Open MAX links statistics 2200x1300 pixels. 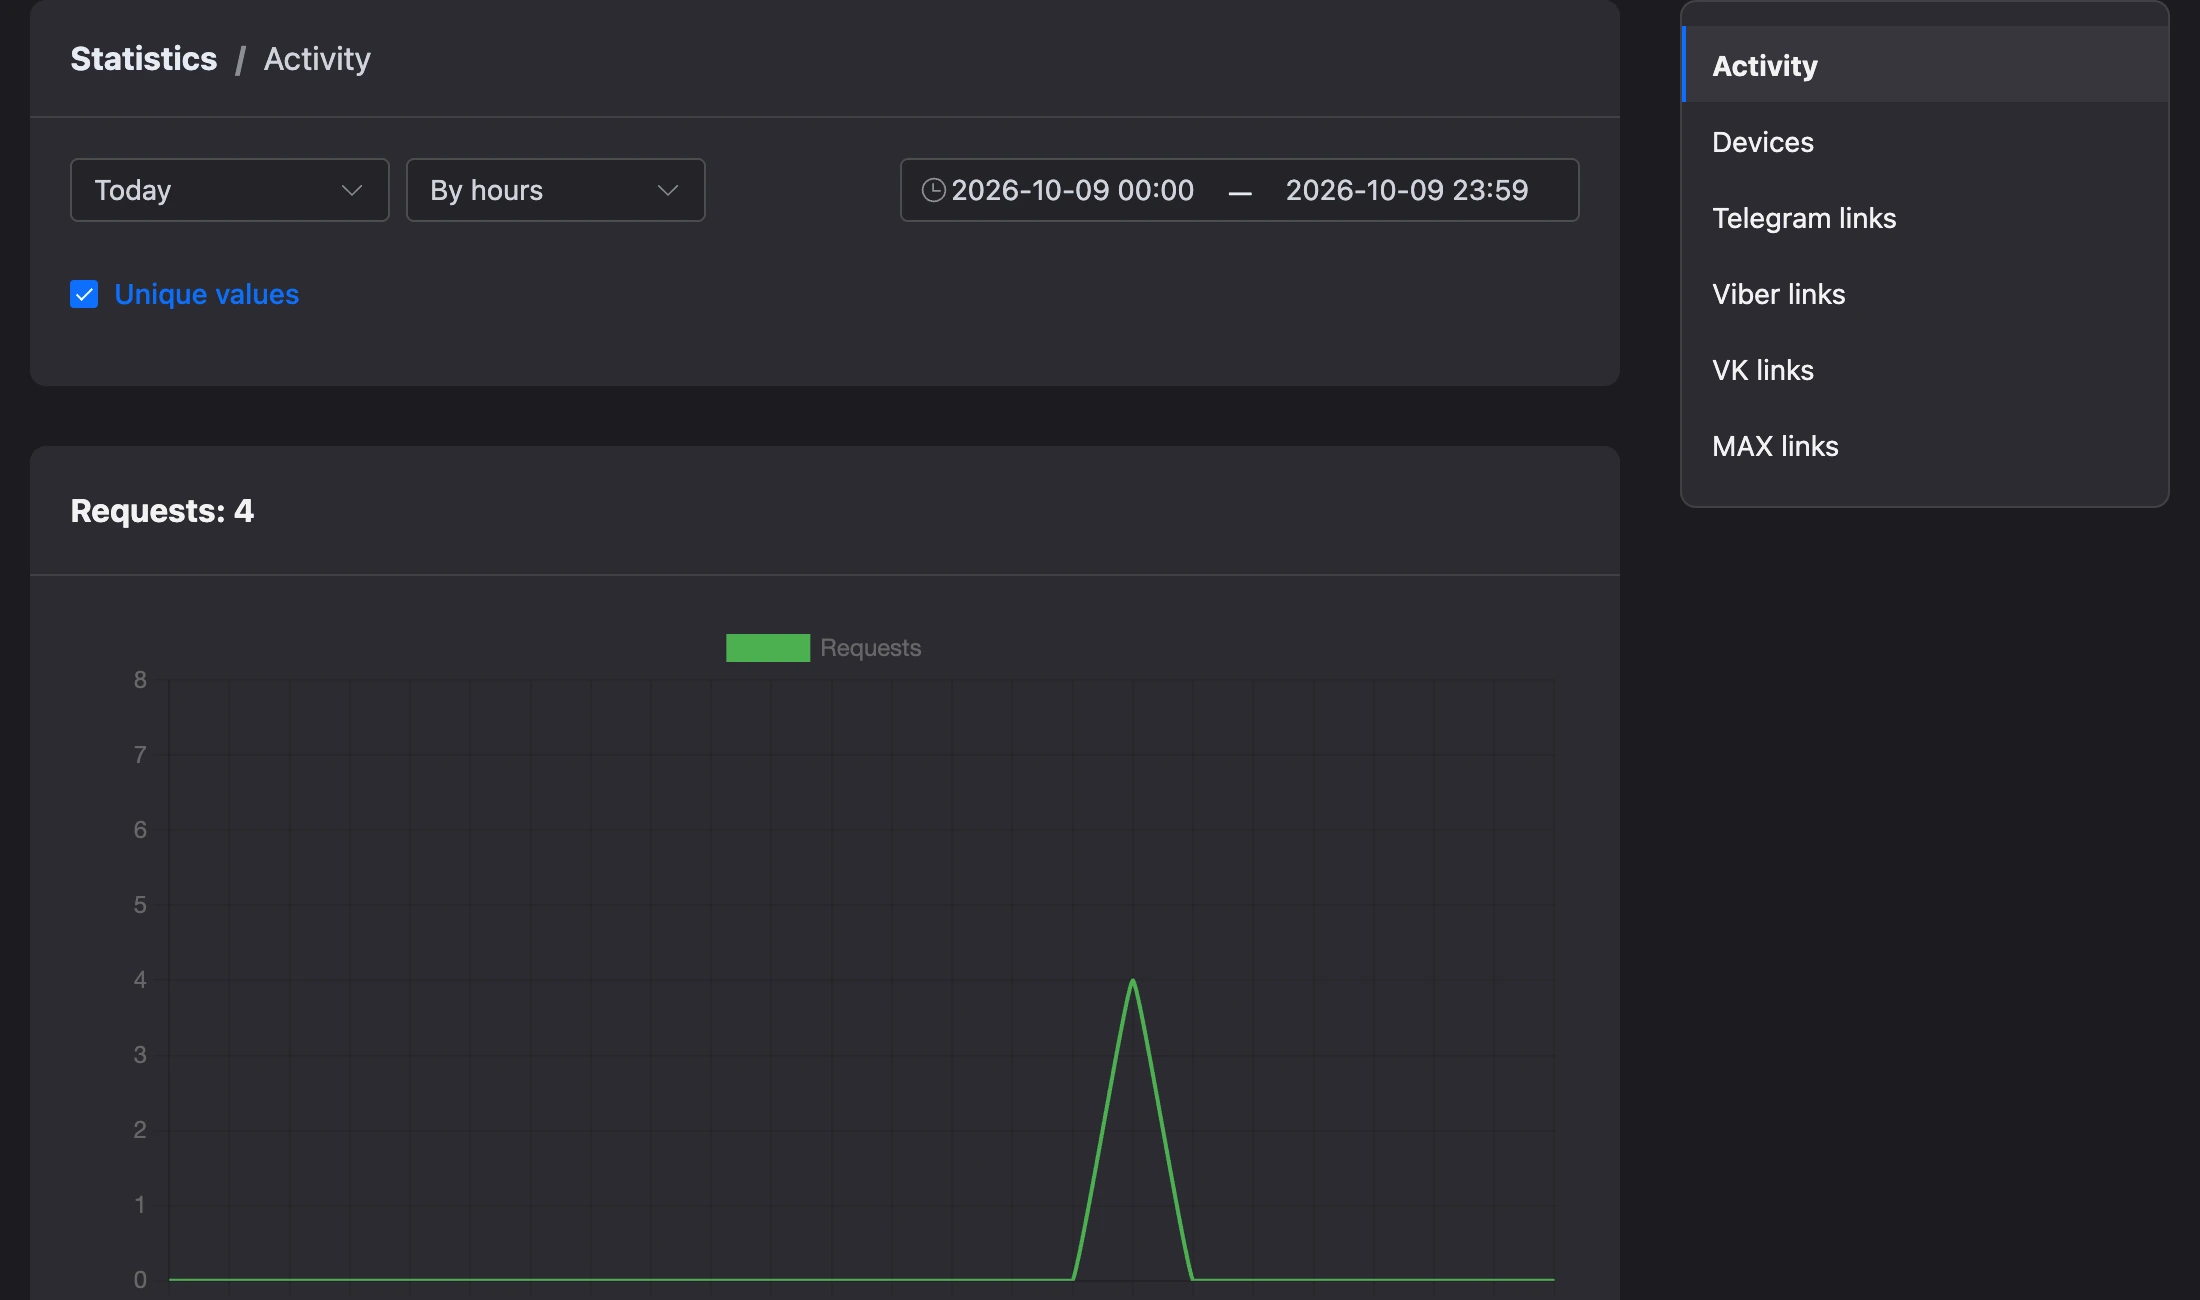1924,446
